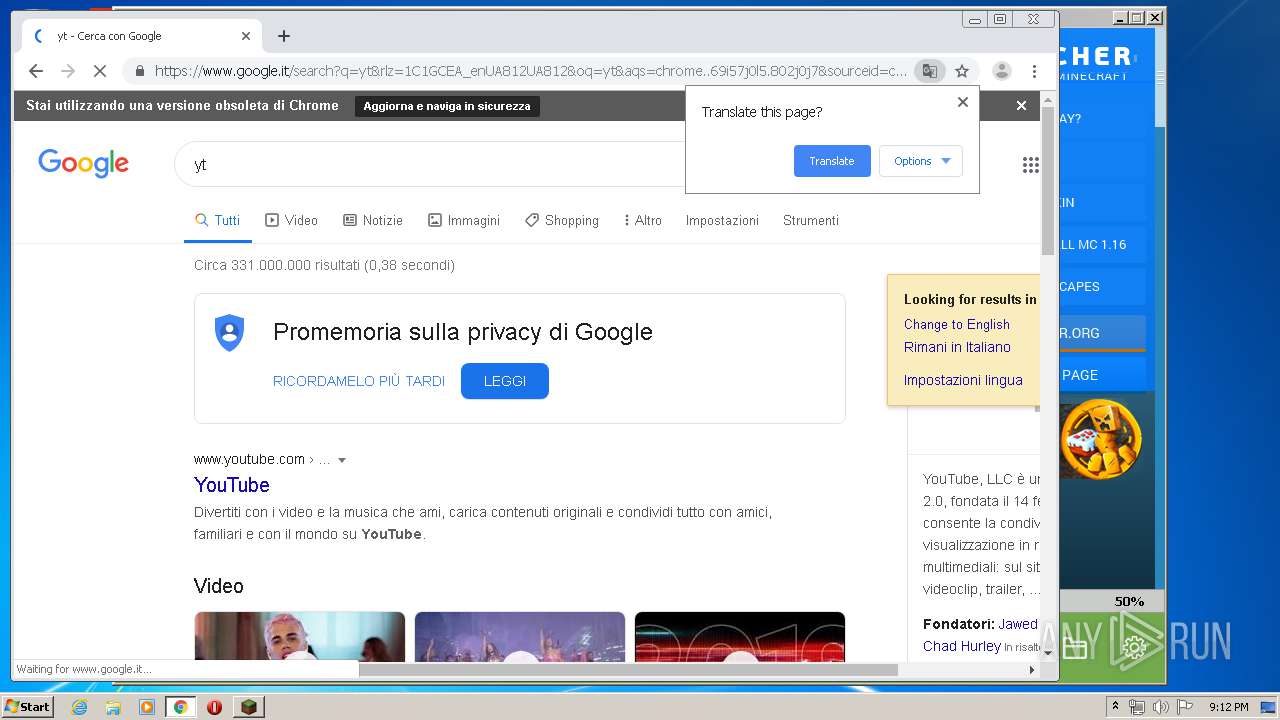This screenshot has width=1280, height=720.
Task: Switch to the Notizie search tab
Action: pyautogui.click(x=372, y=220)
